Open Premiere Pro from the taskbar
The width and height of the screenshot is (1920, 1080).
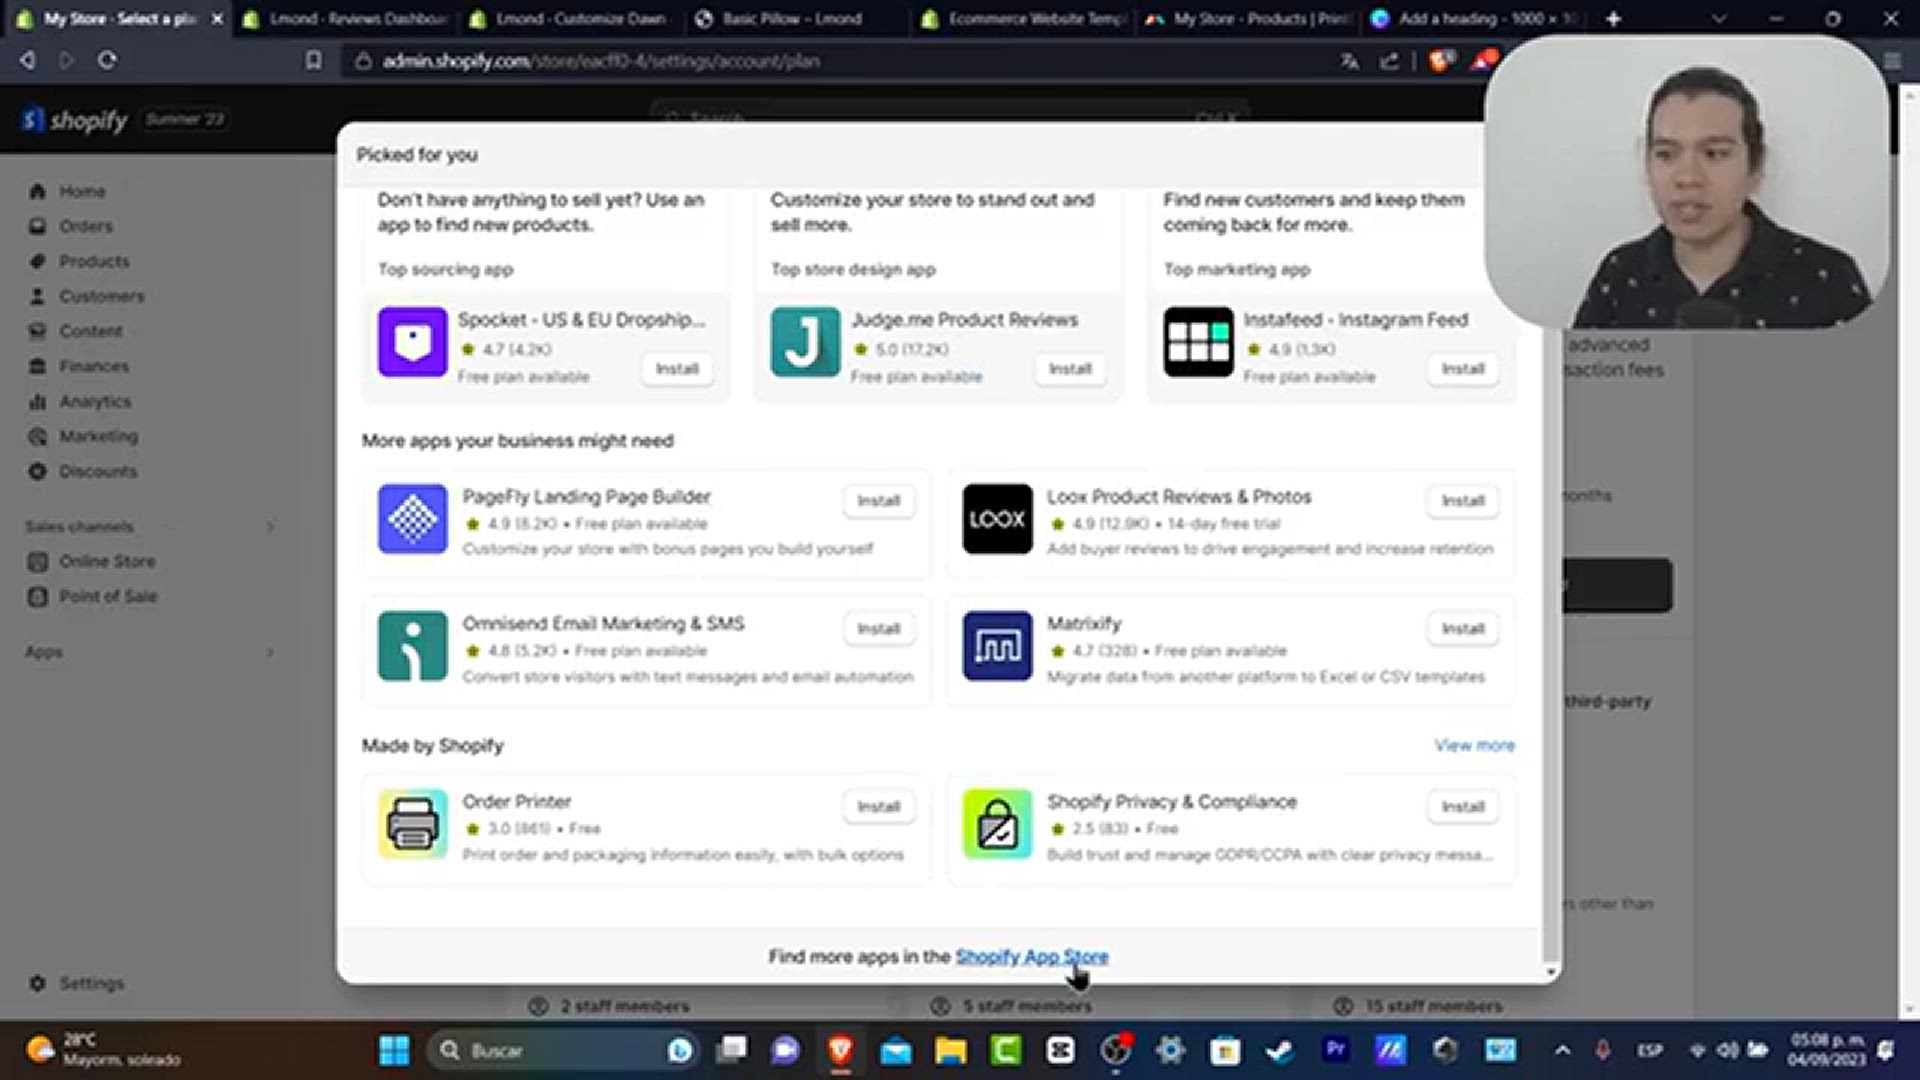[1335, 1050]
